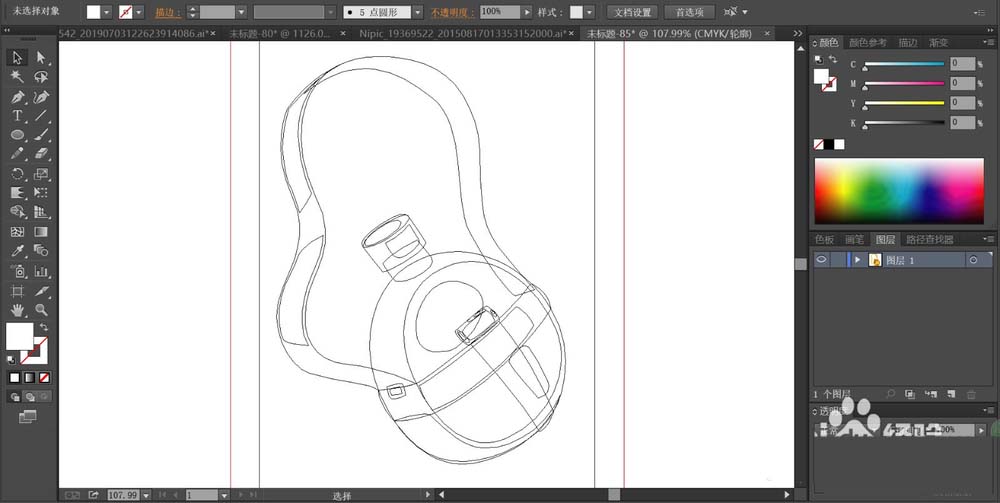Select the Rotate tool
The width and height of the screenshot is (1000, 503).
point(17,174)
